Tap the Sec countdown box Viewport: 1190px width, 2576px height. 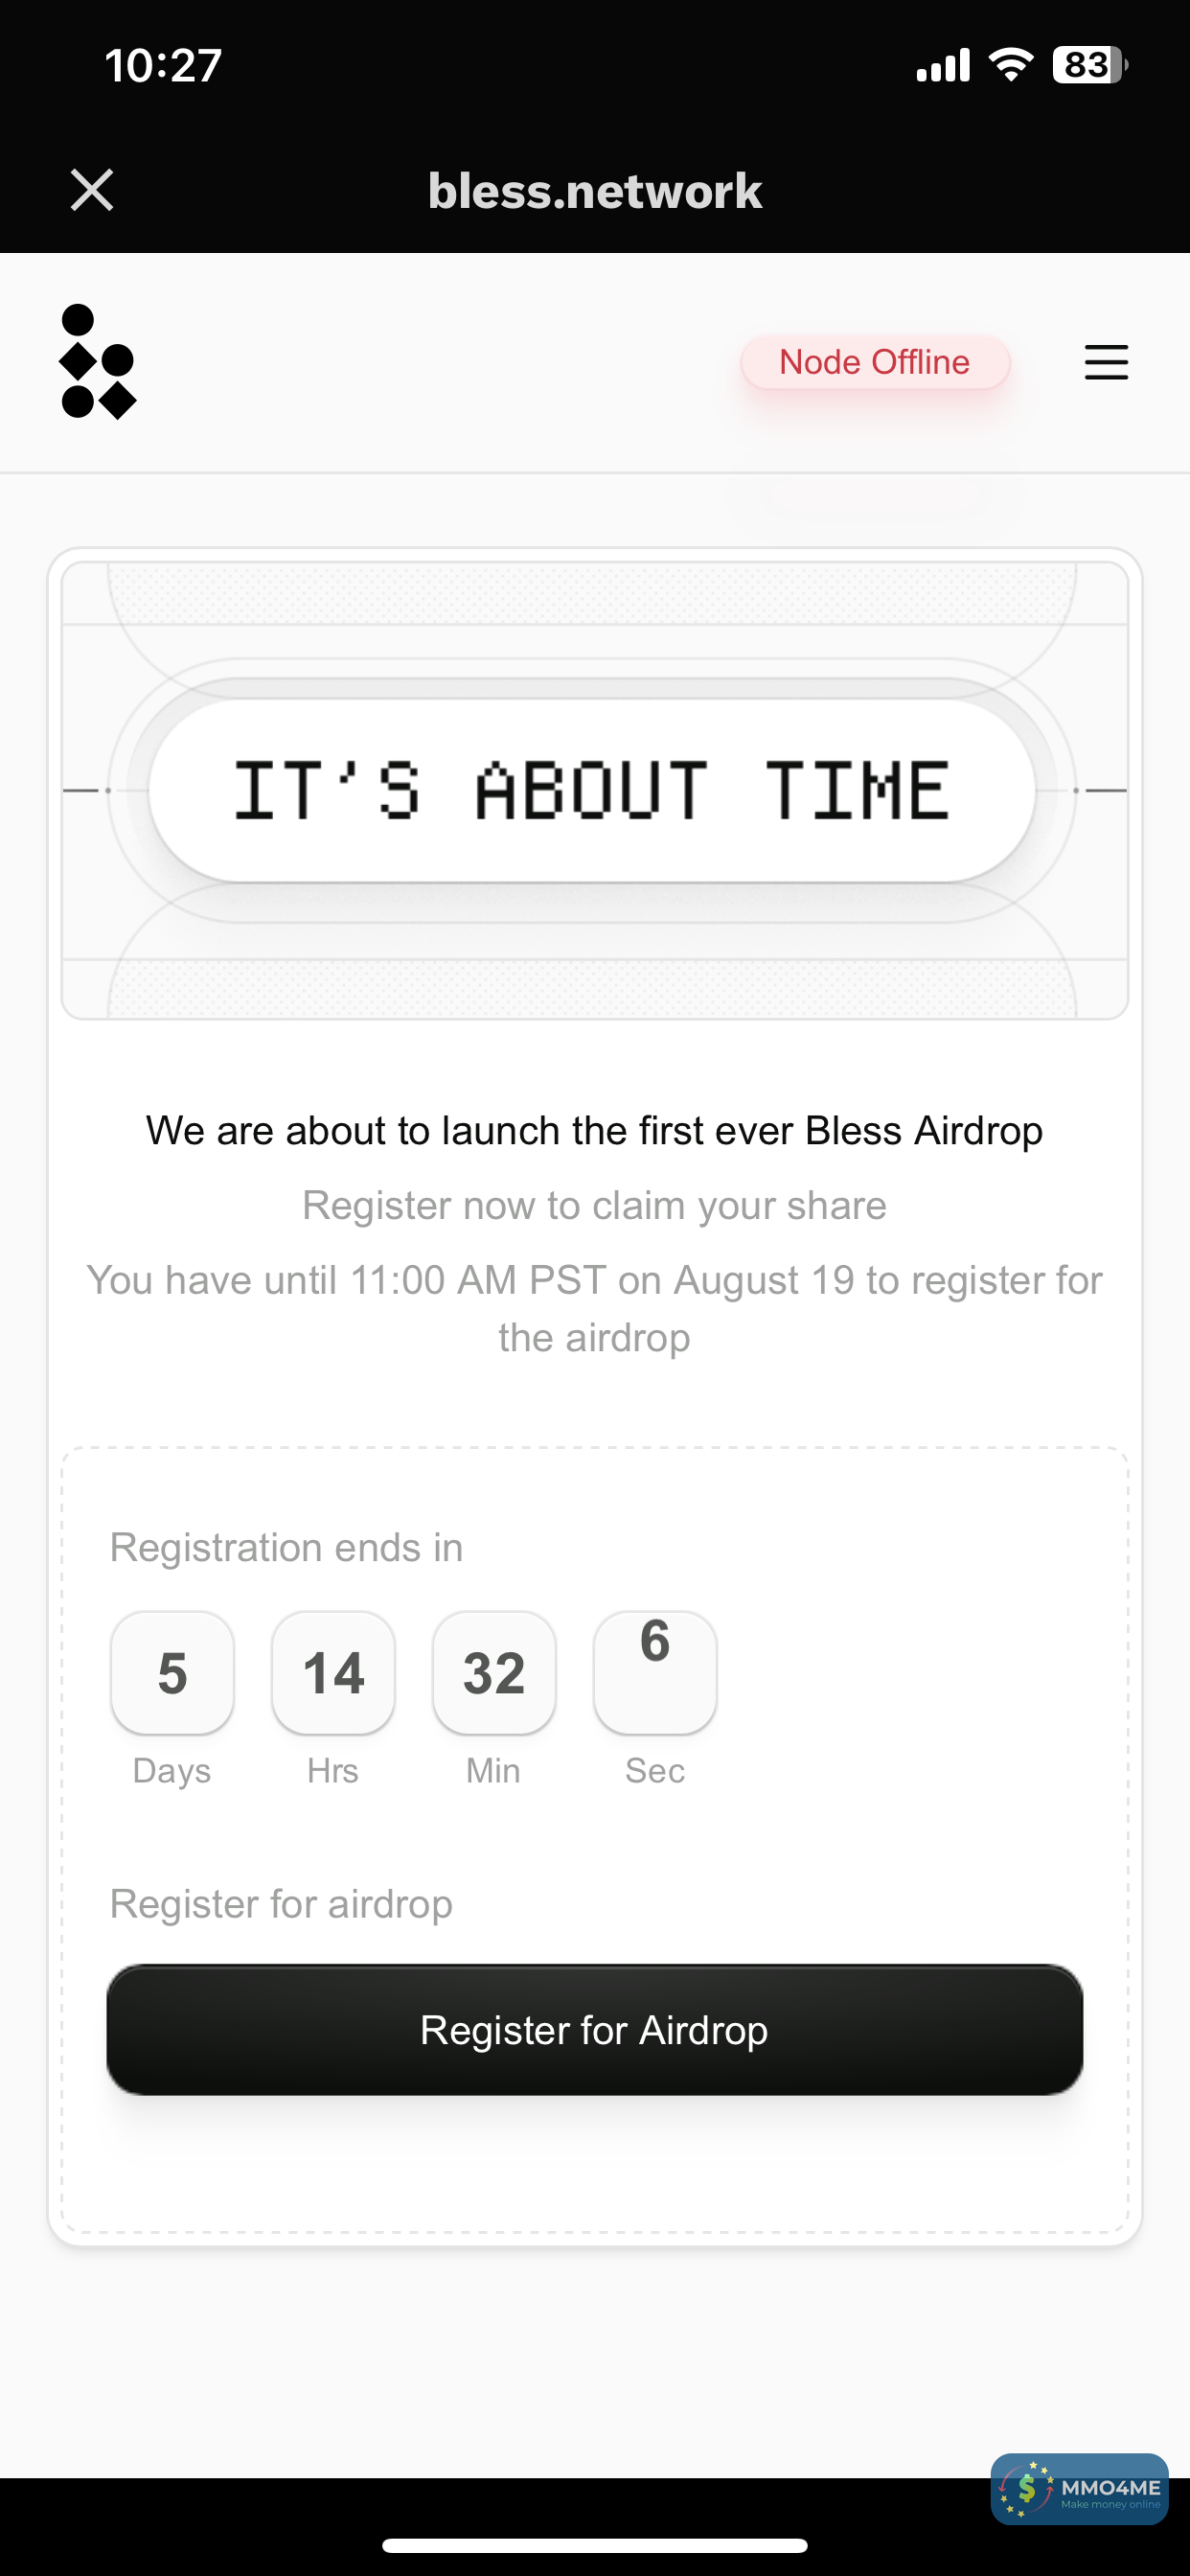coord(655,1673)
